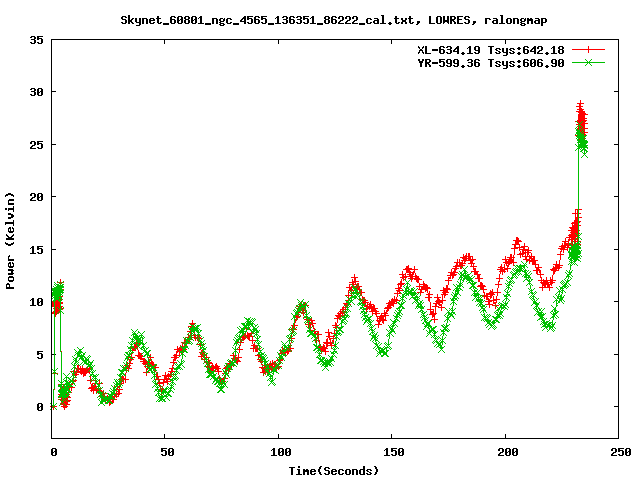This screenshot has height=480, width=640.
Task: Click the Power (Kelvin) y-axis label
Action: pos(10,241)
